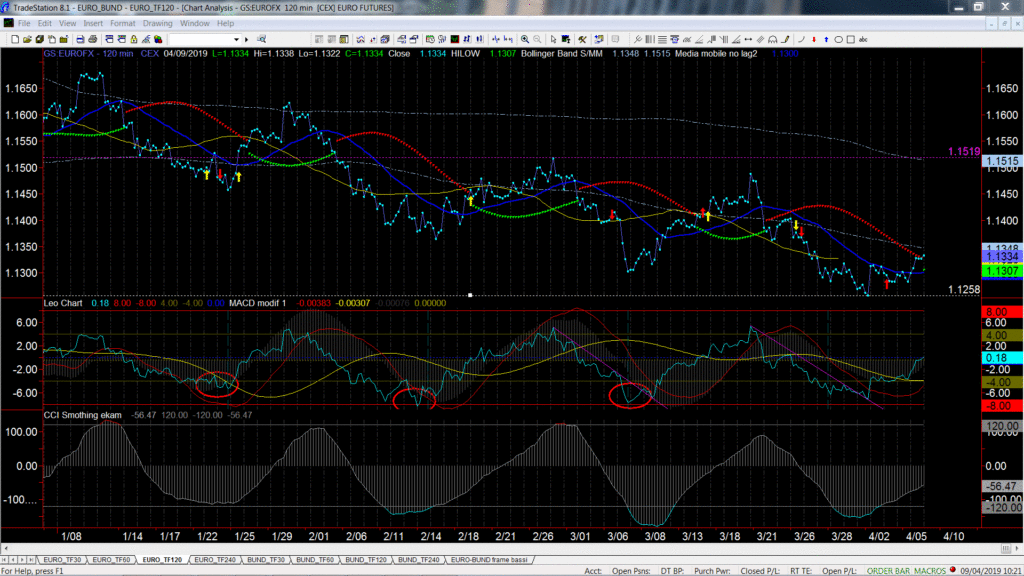Select the pointer arrow tool
The width and height of the screenshot is (1024, 576).
tap(554, 39)
